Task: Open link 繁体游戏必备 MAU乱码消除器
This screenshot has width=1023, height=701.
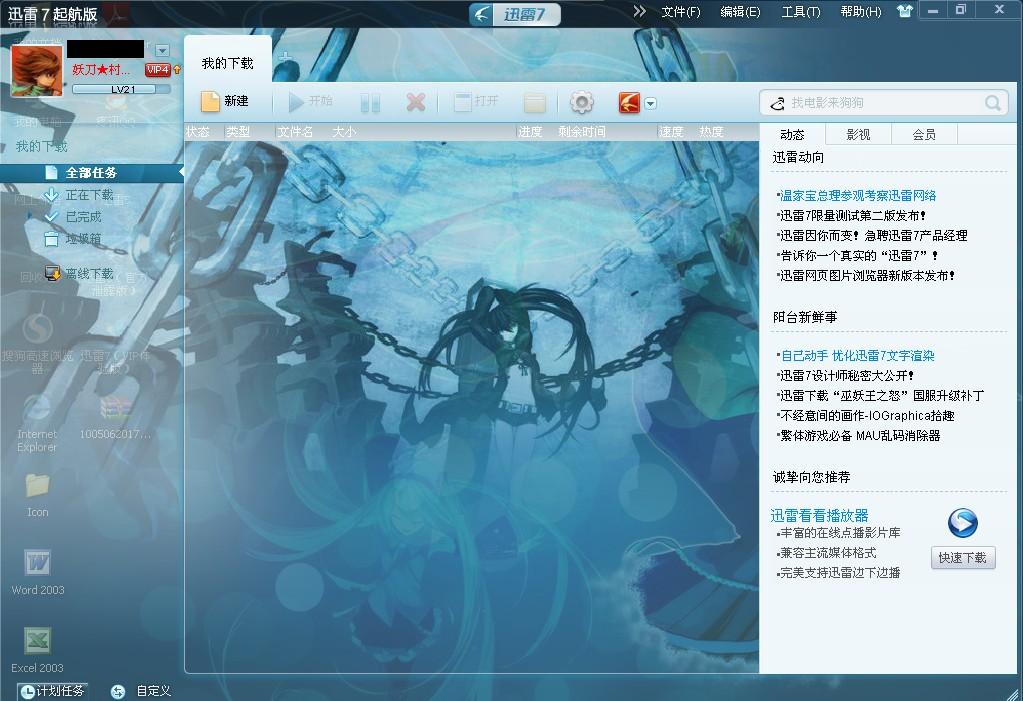Action: click(860, 436)
